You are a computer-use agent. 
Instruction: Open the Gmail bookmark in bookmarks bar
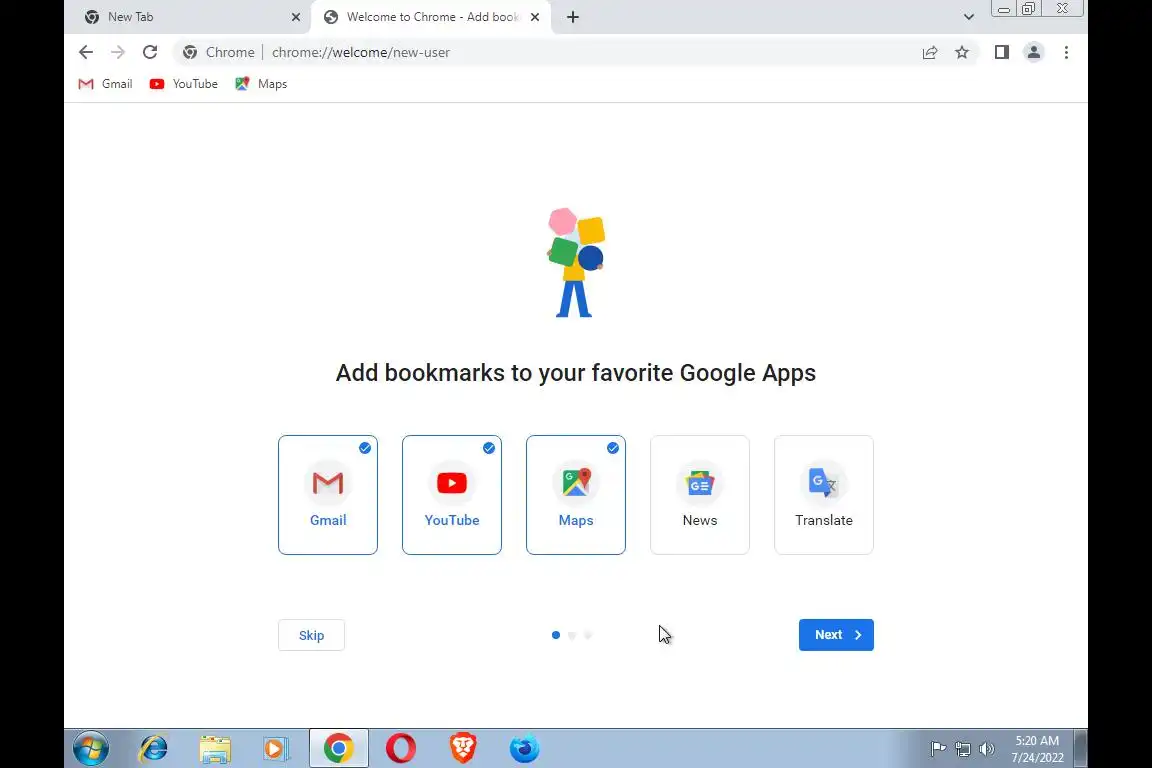tap(106, 84)
